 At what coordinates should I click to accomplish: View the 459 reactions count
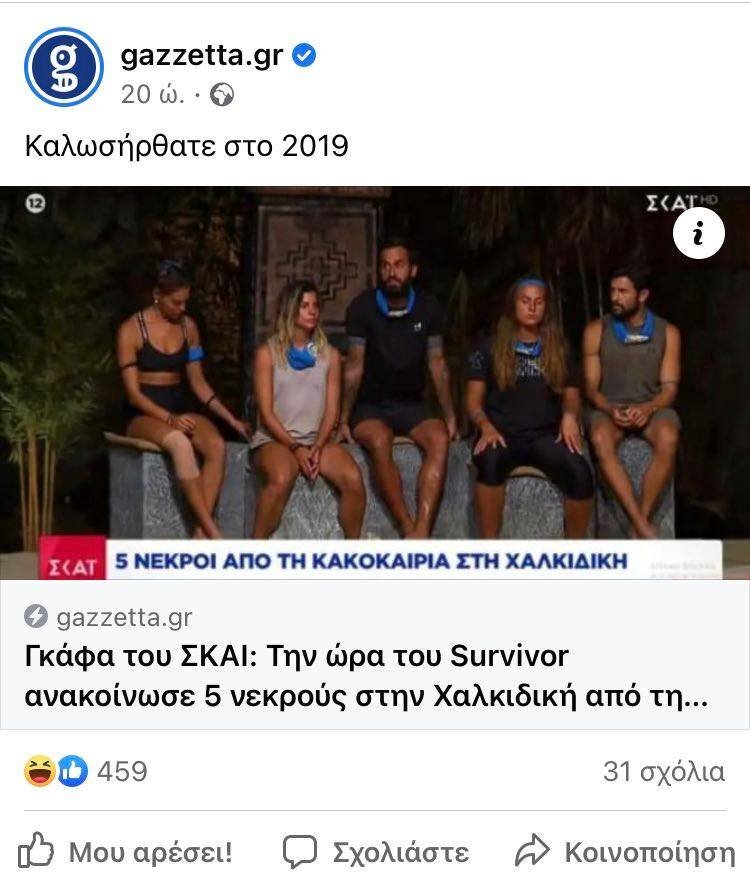[122, 771]
